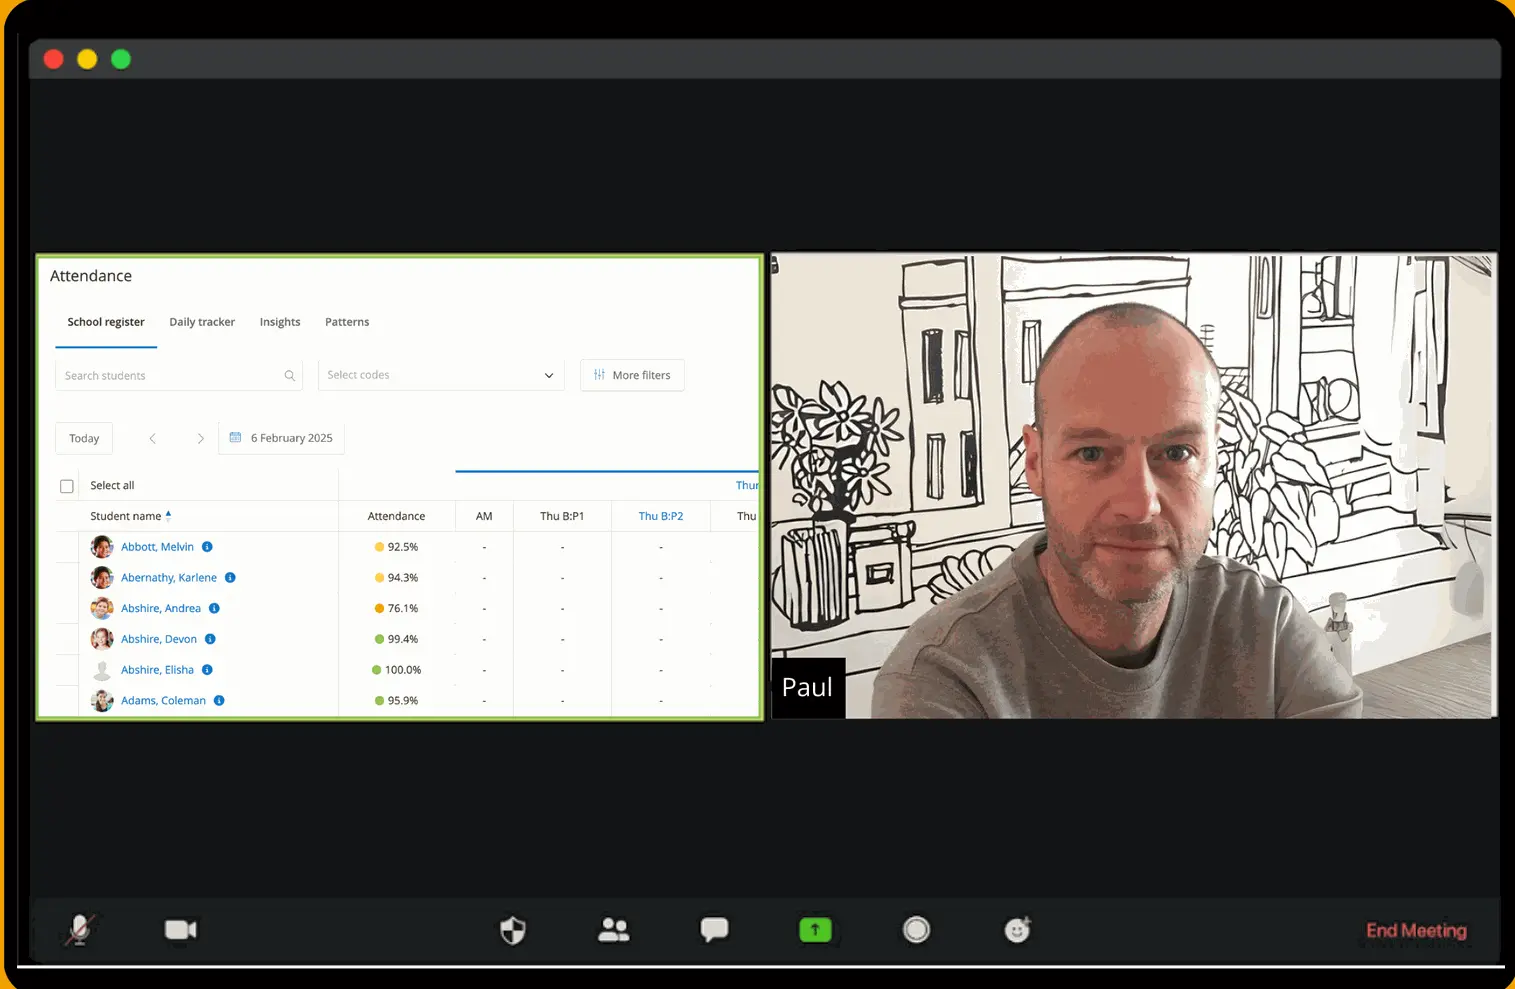Click End Meeting
1515x989 pixels.
tap(1416, 931)
